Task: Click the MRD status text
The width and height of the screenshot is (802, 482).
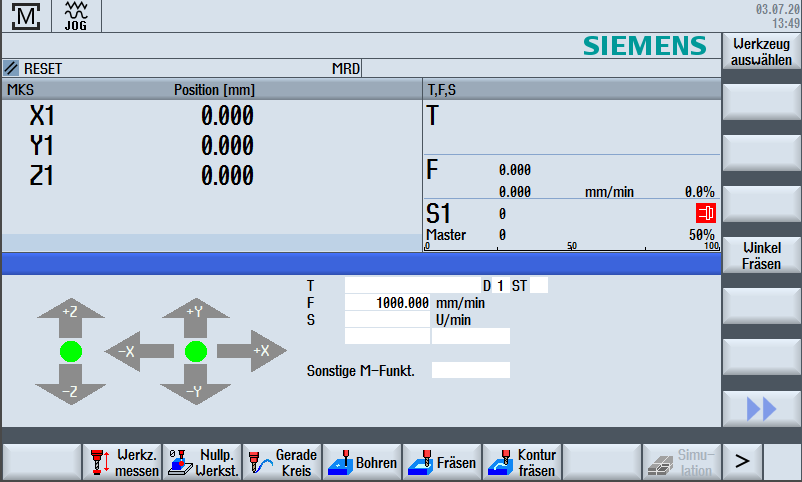Action: [346, 69]
